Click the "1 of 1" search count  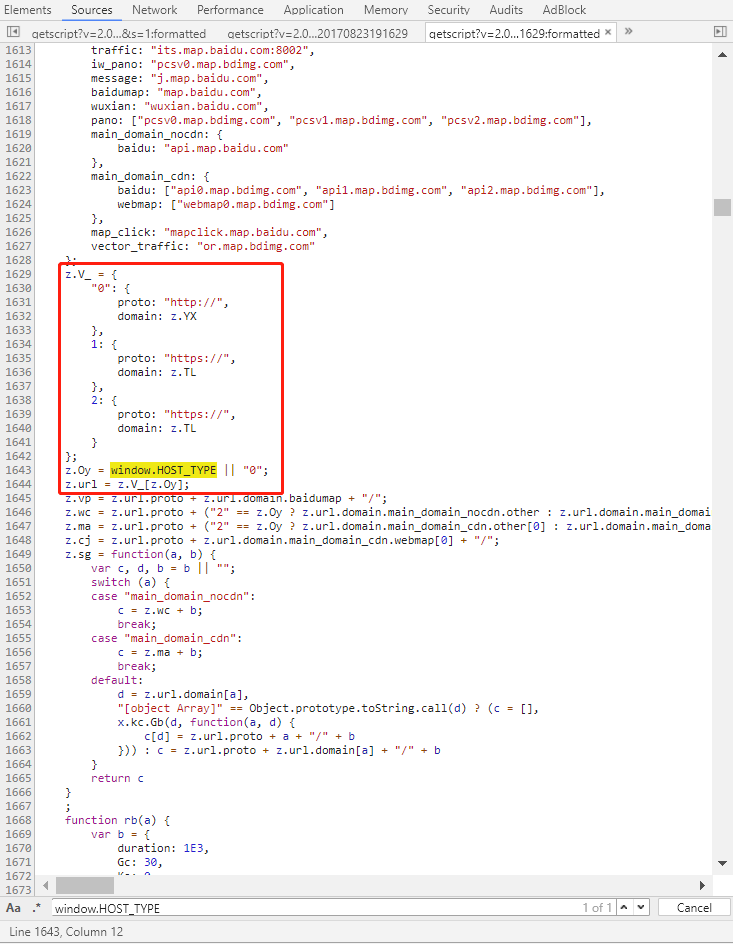pyautogui.click(x=597, y=907)
